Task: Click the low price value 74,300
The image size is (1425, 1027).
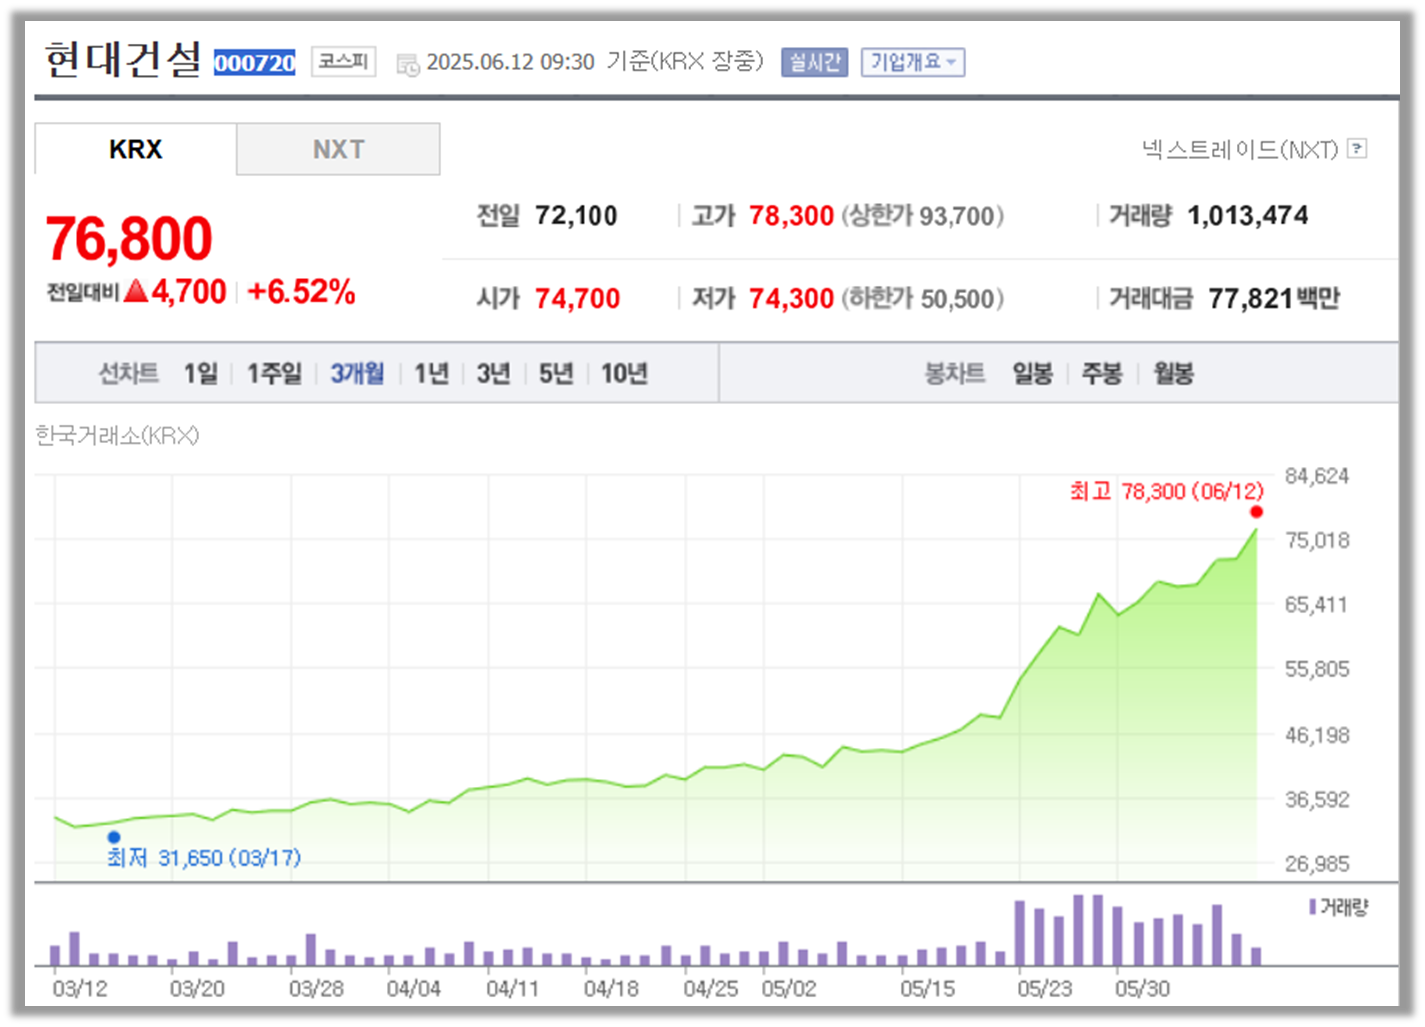Action: (791, 298)
